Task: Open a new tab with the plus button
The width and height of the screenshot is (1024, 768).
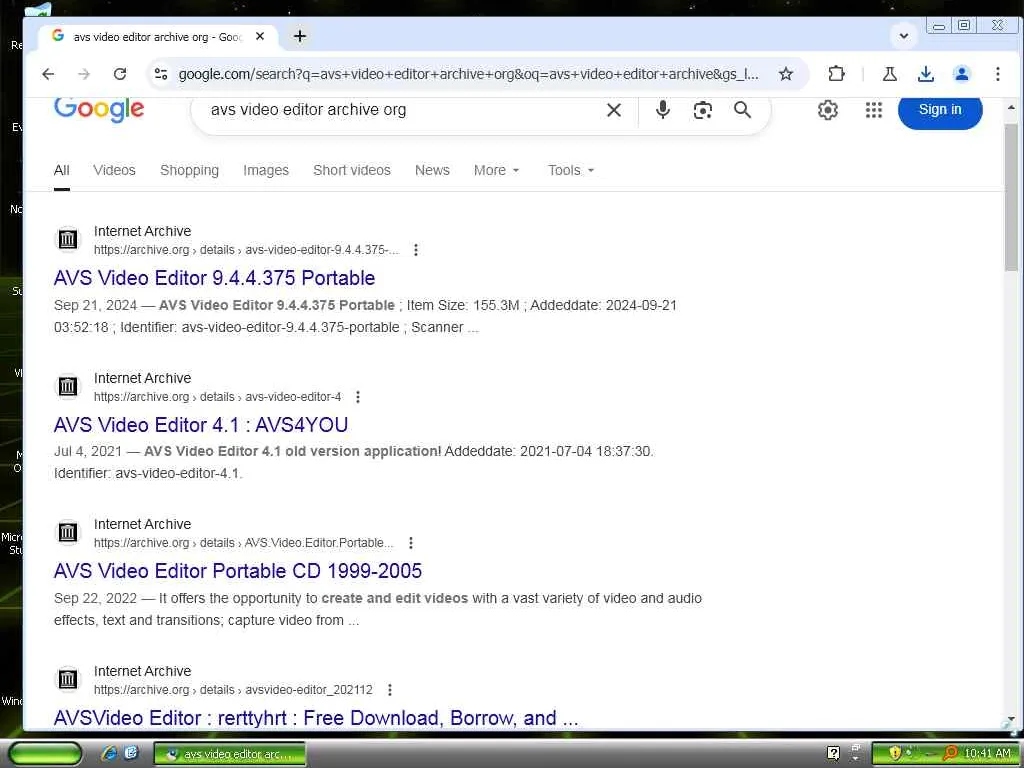Action: [300, 37]
